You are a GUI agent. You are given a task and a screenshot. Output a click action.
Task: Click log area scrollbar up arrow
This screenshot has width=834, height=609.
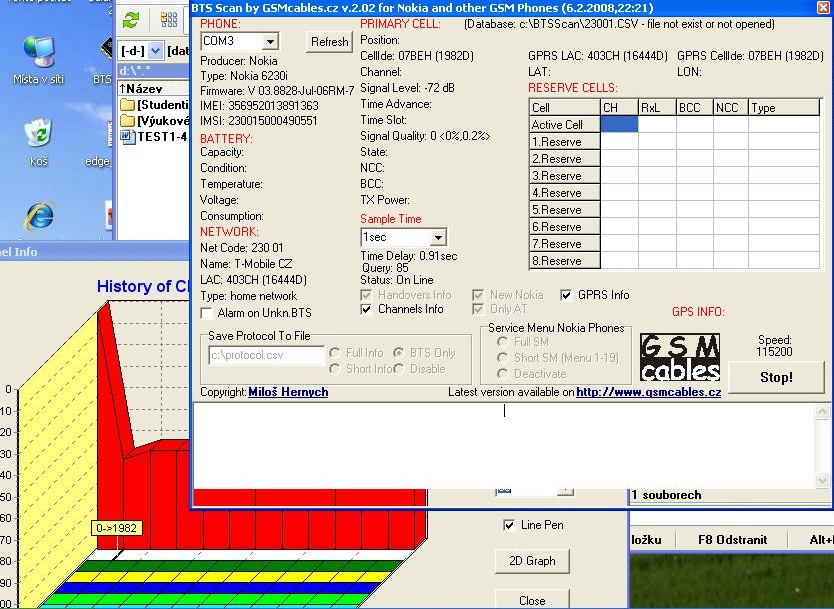pyautogui.click(x=822, y=411)
